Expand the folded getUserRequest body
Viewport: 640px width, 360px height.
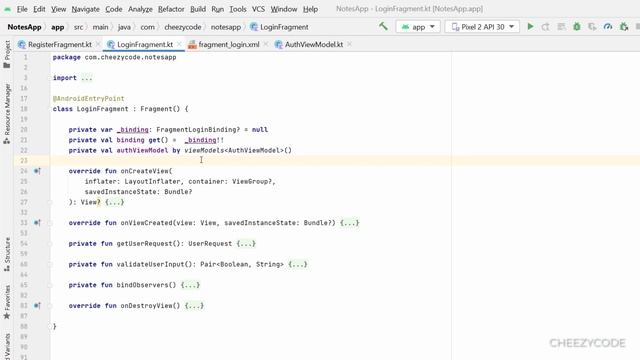point(246,244)
